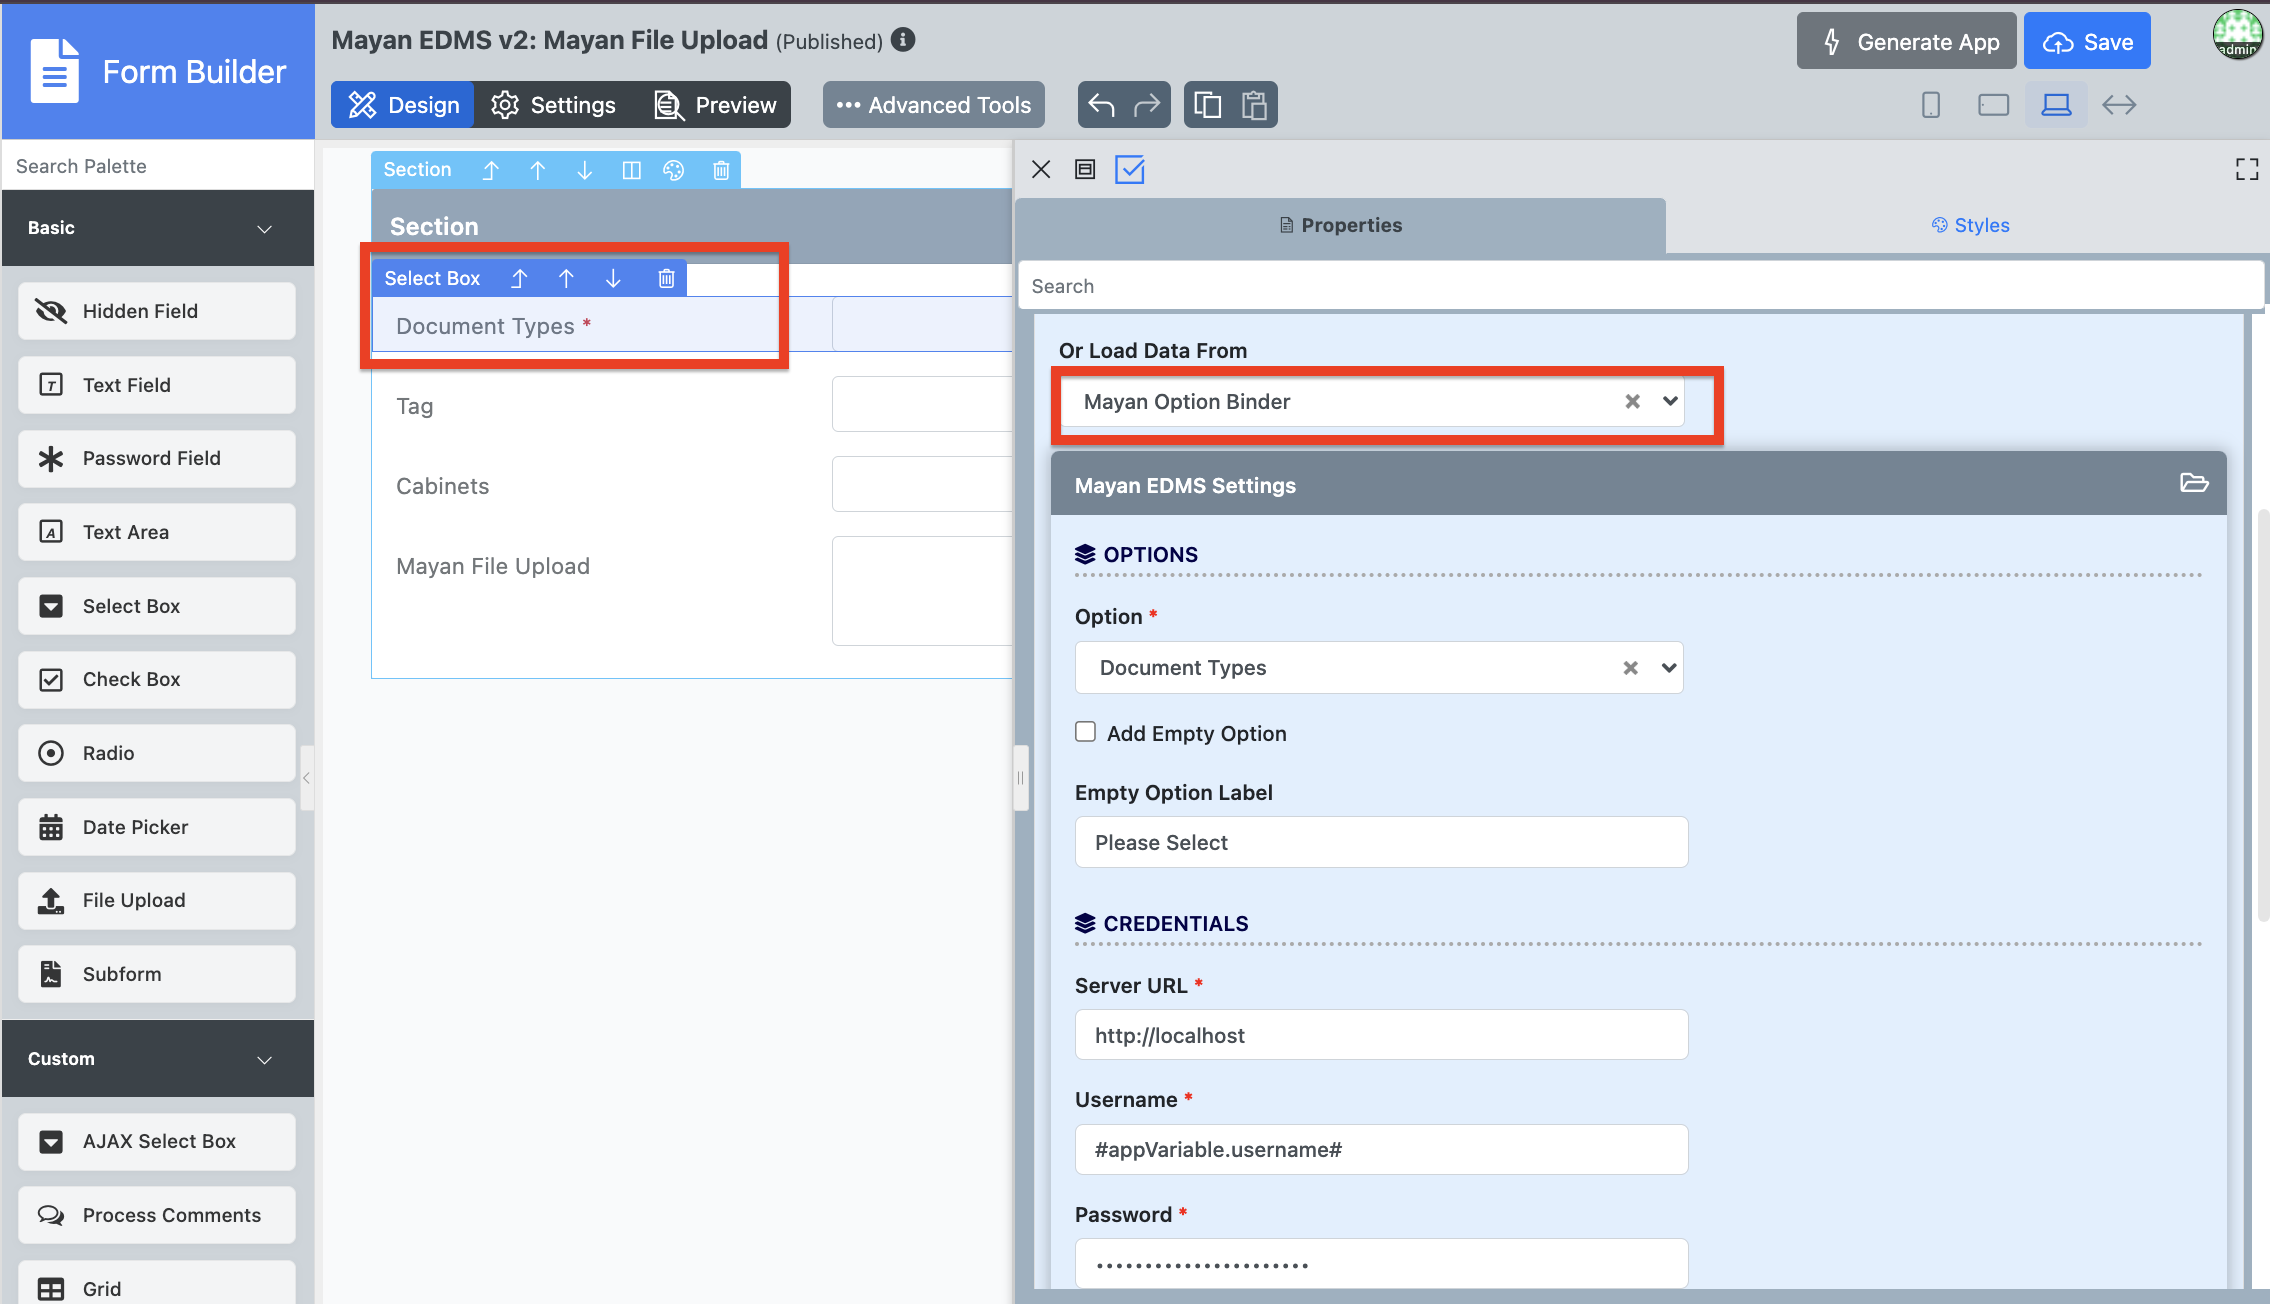Choose AJAX Select Box palette item
Screen dimensions: 2270x1304
(157, 1141)
